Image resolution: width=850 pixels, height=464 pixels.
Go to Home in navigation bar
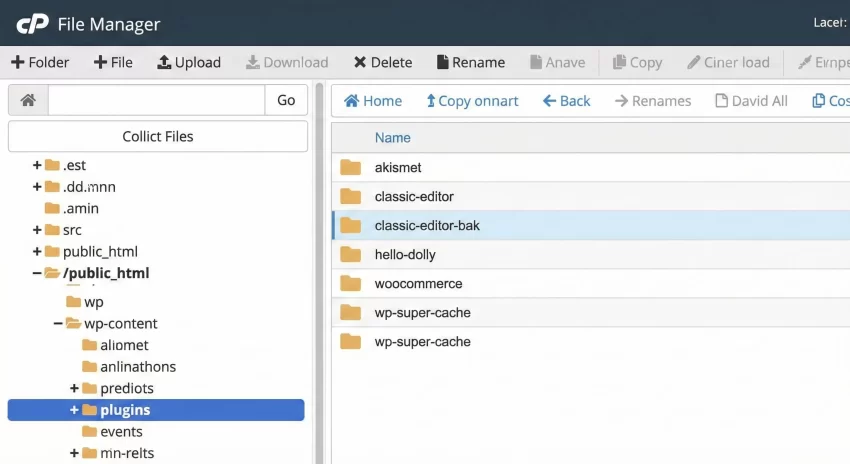(373, 101)
